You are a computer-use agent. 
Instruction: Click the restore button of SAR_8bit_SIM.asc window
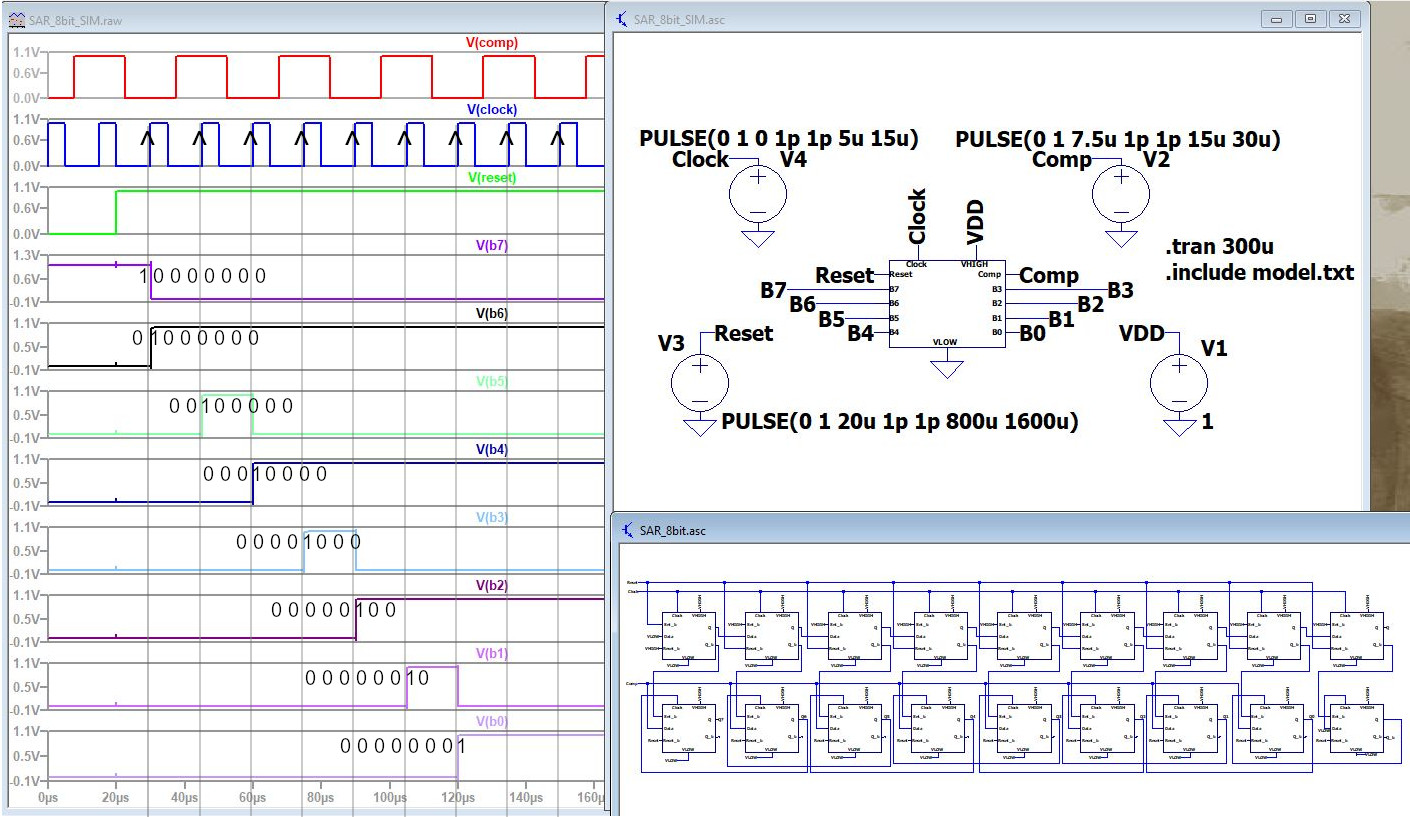tap(1310, 19)
